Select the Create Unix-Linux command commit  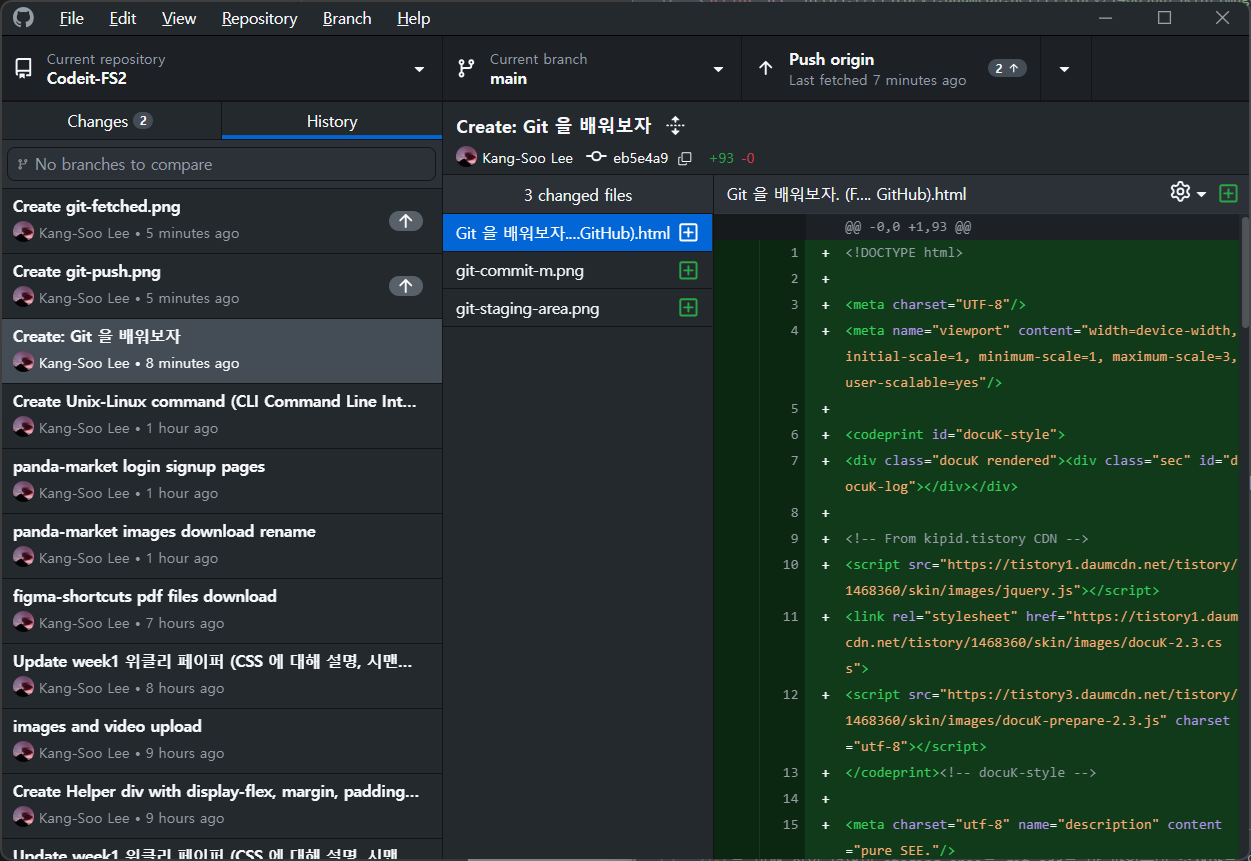(222, 415)
